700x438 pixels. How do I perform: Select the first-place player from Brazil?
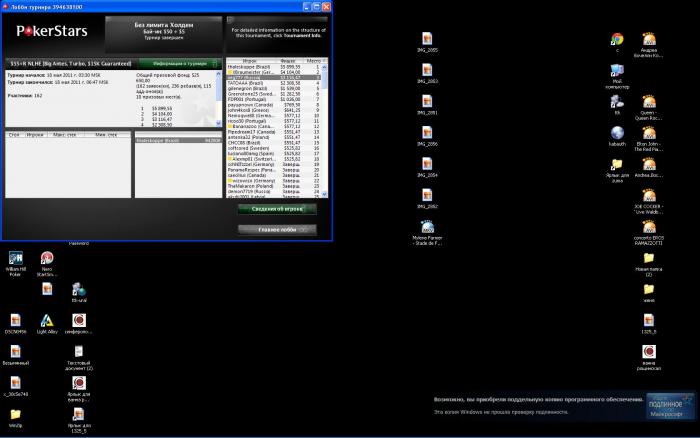(x=274, y=67)
